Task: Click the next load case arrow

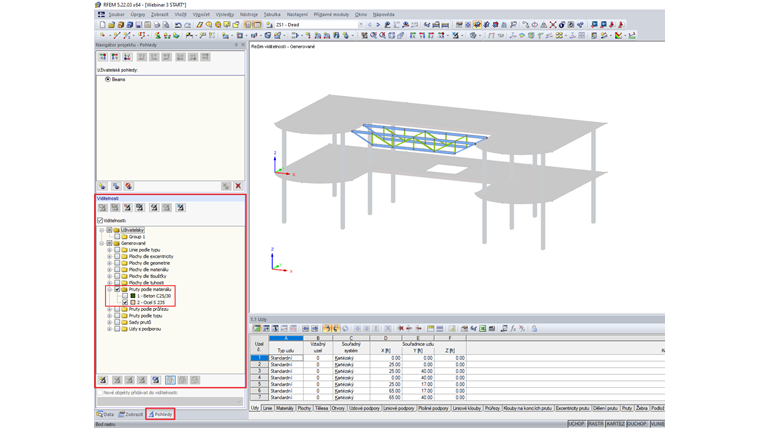Action: [x=378, y=25]
